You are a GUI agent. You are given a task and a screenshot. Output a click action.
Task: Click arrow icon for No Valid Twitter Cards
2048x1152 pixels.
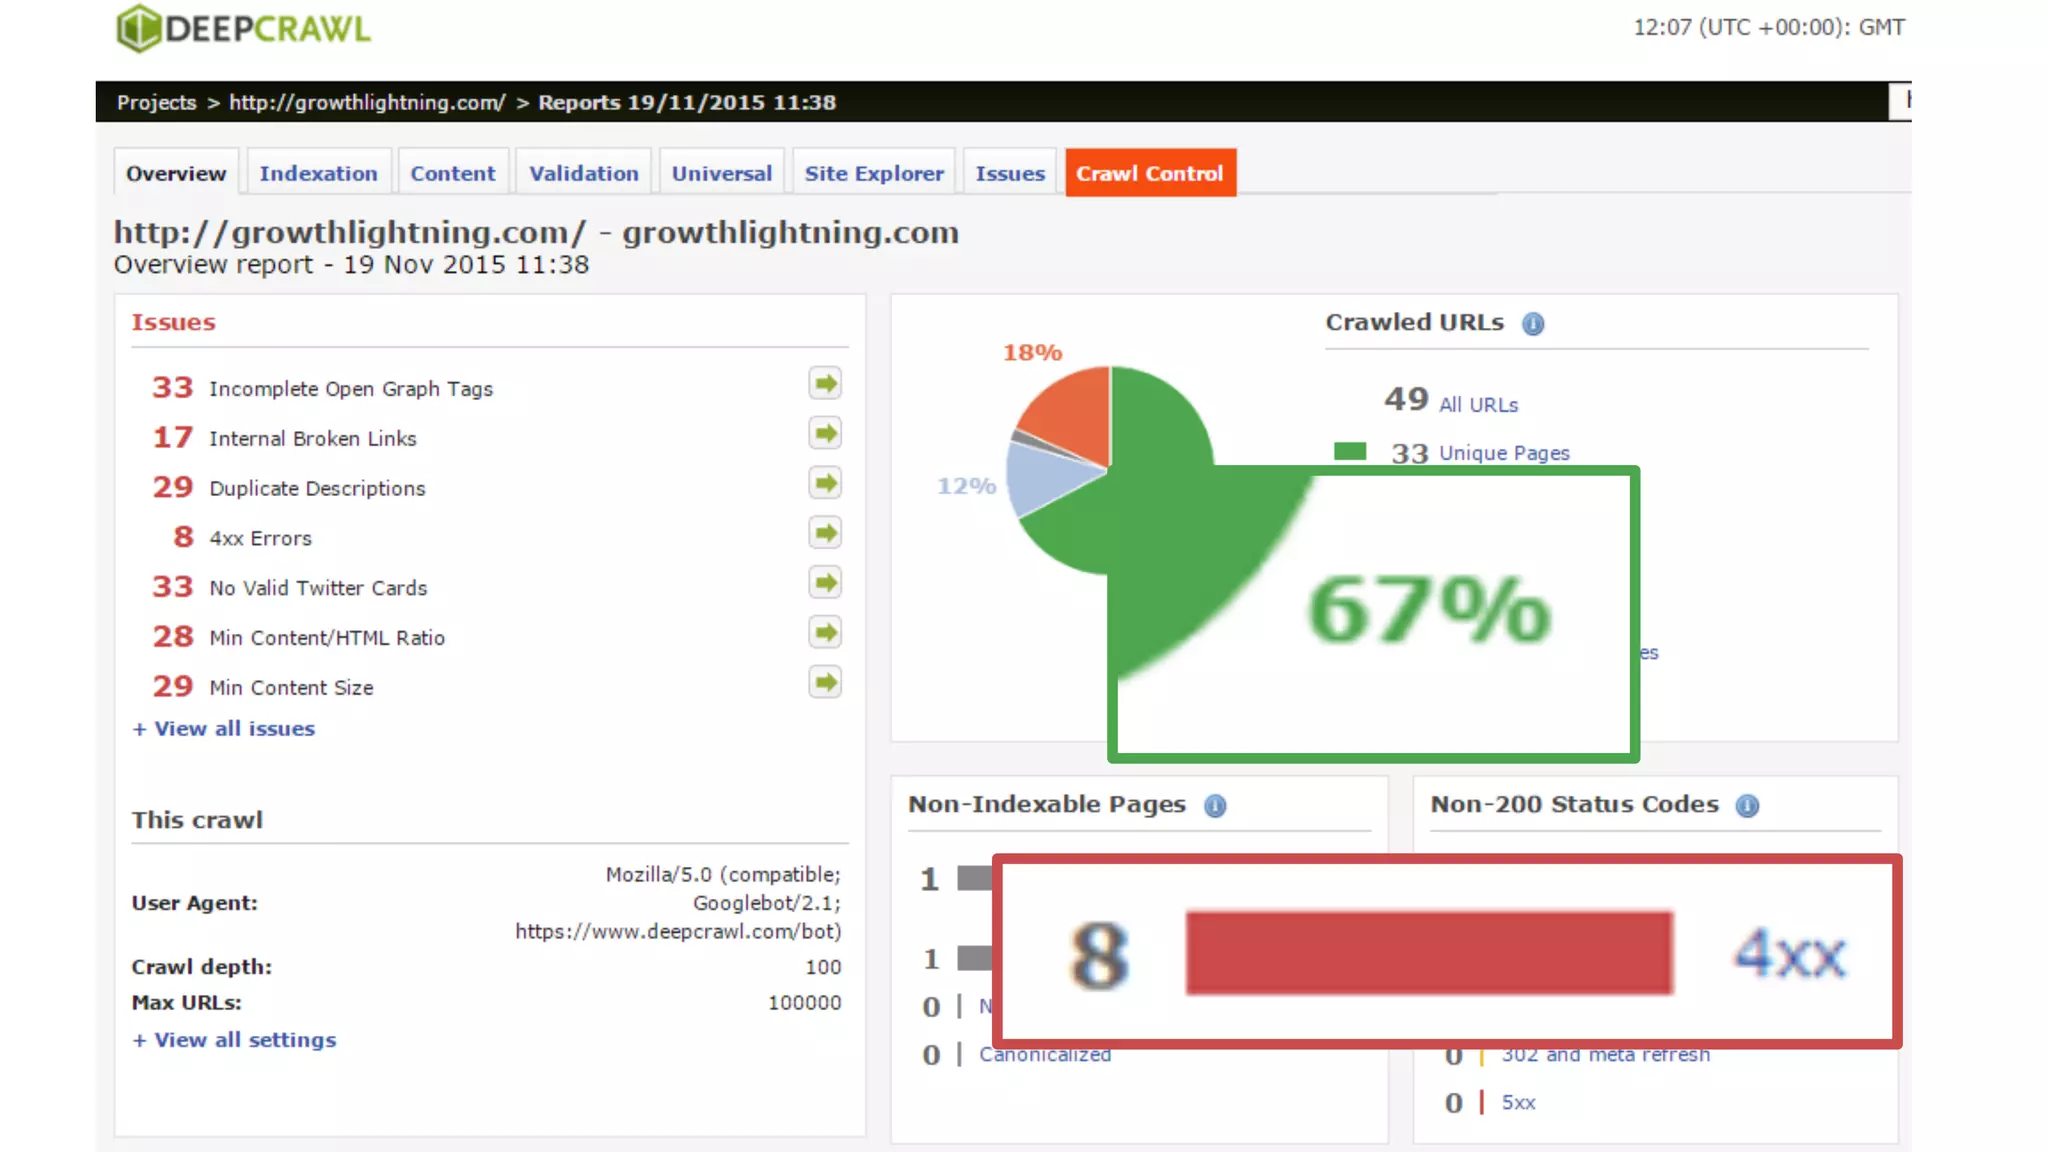825,583
